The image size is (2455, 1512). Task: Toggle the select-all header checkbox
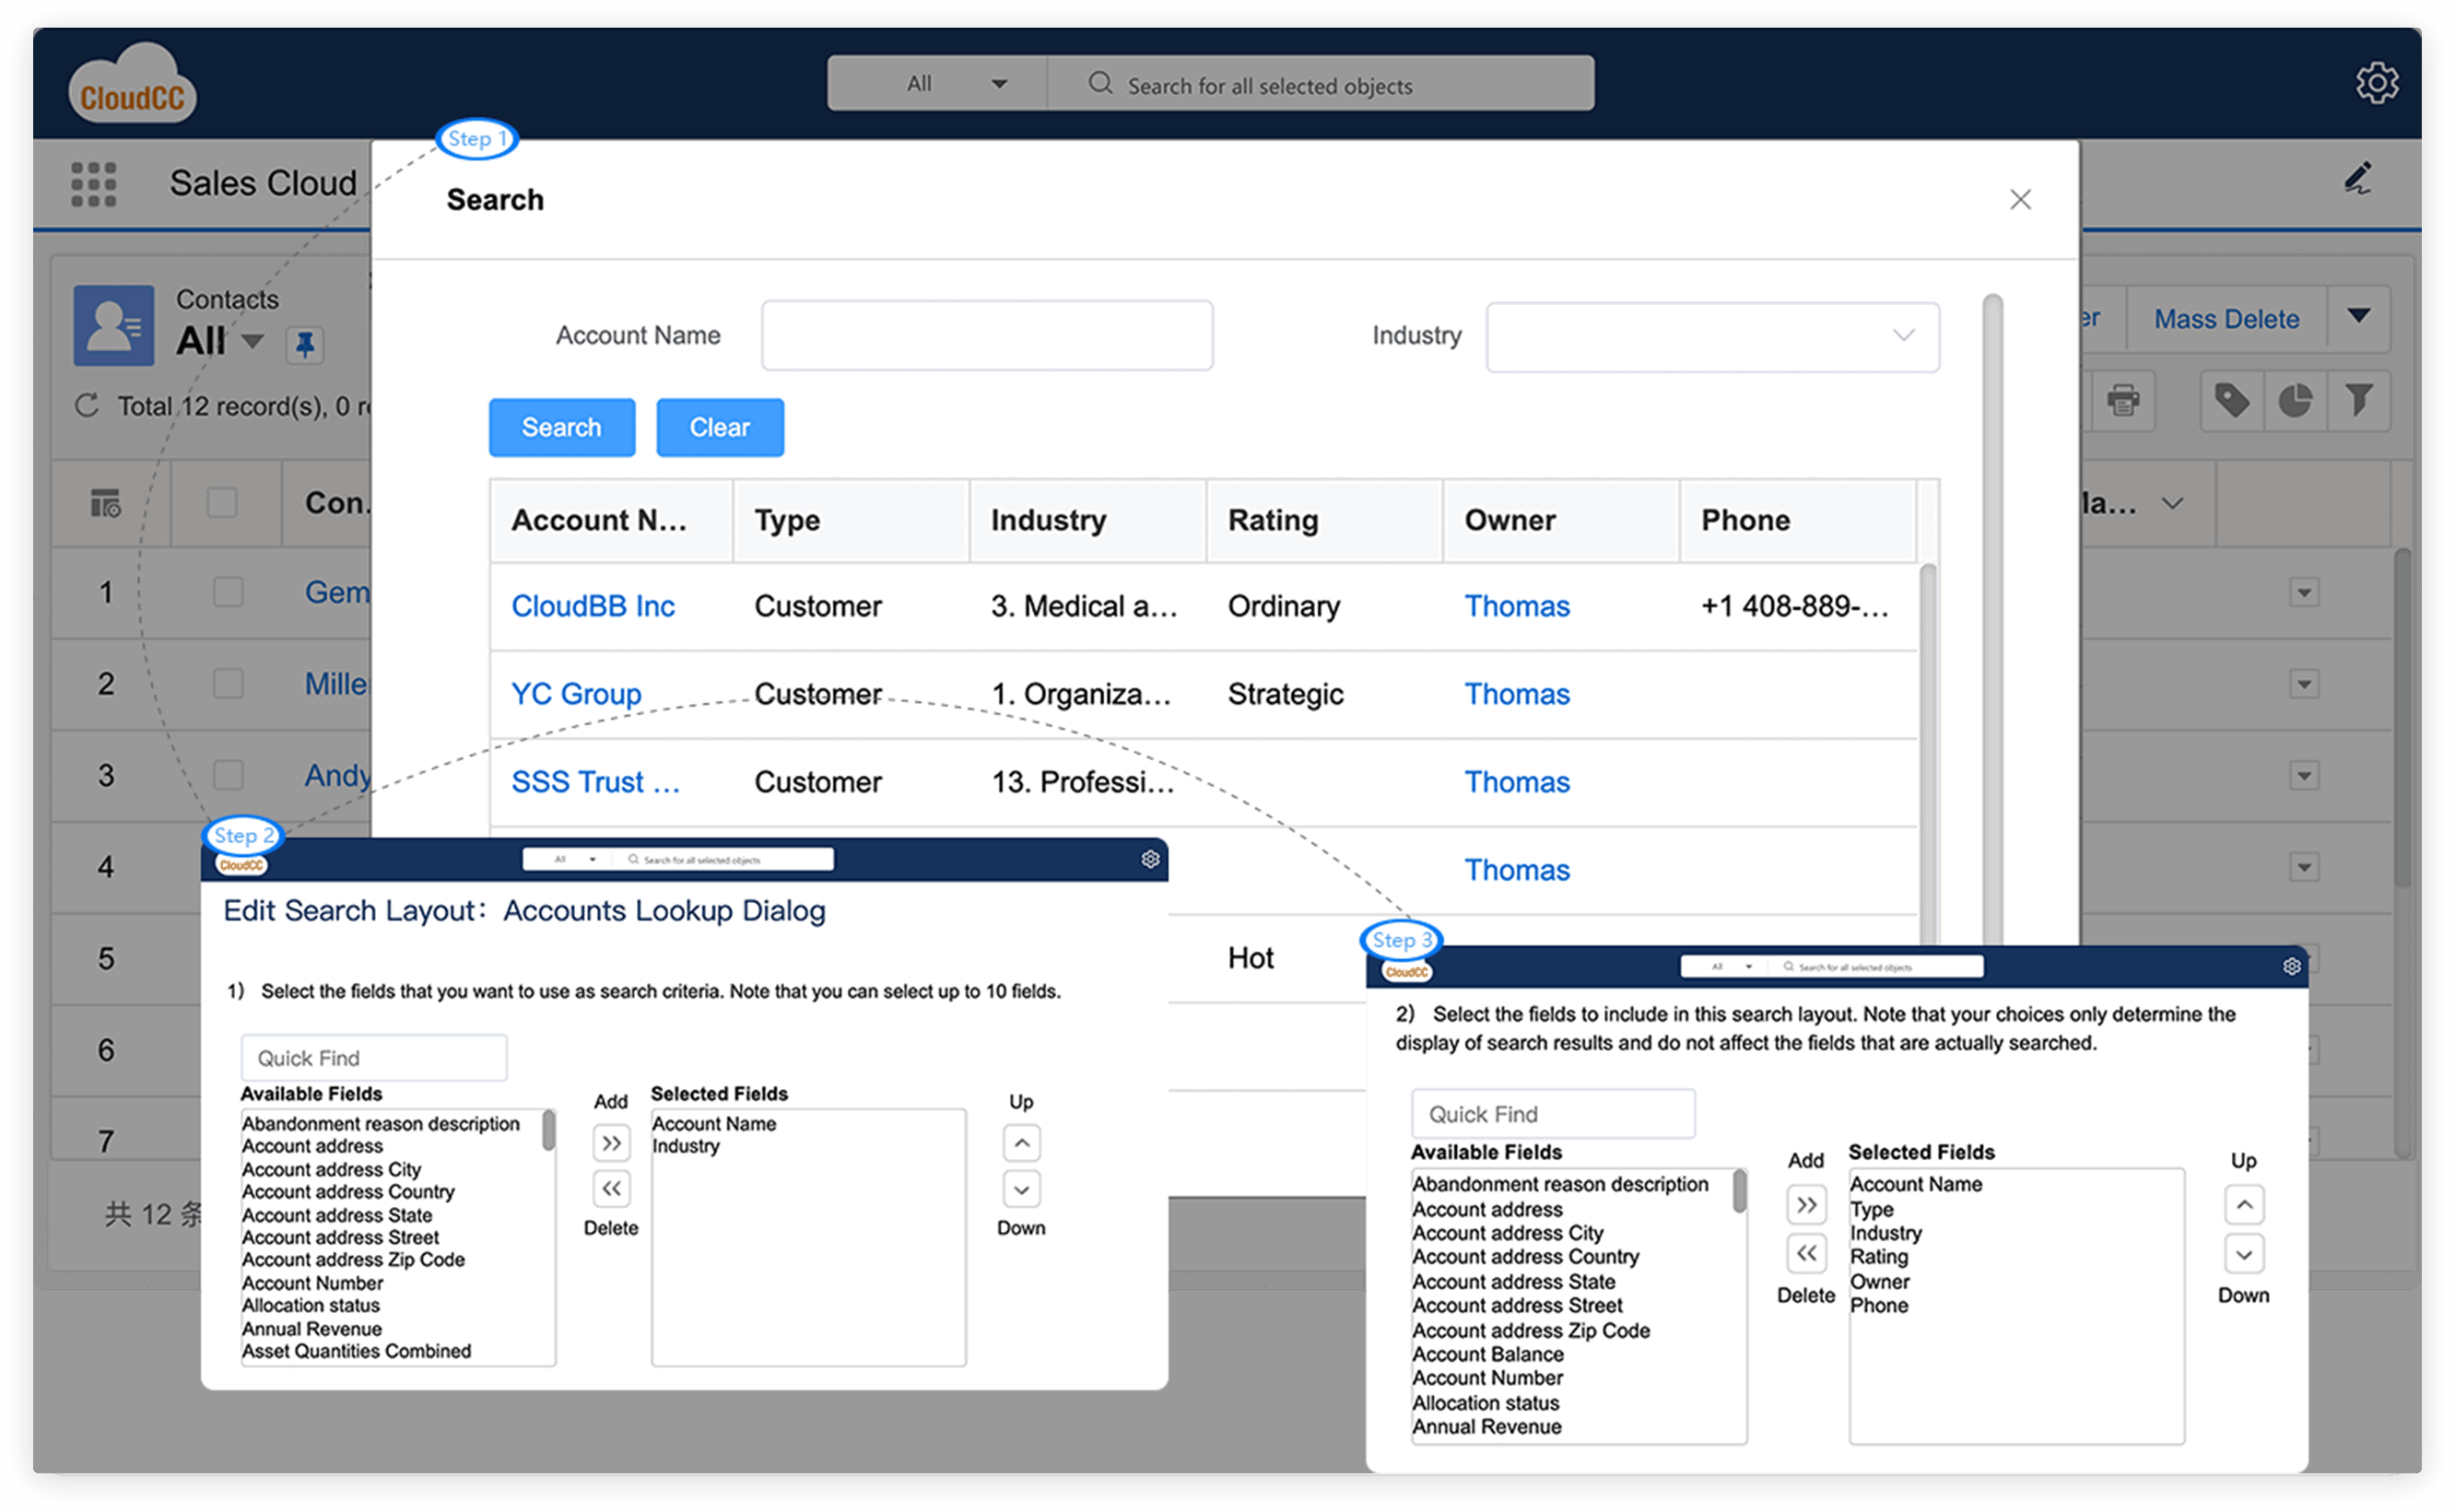(x=222, y=502)
